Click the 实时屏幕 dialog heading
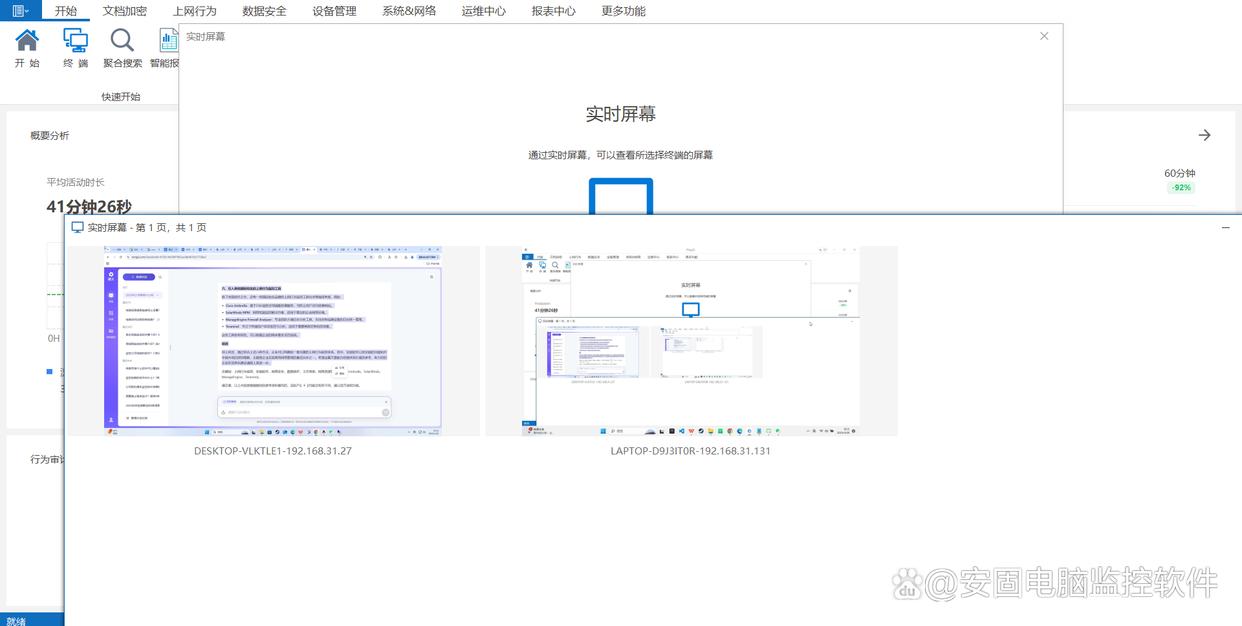This screenshot has height=626, width=1242. [621, 114]
